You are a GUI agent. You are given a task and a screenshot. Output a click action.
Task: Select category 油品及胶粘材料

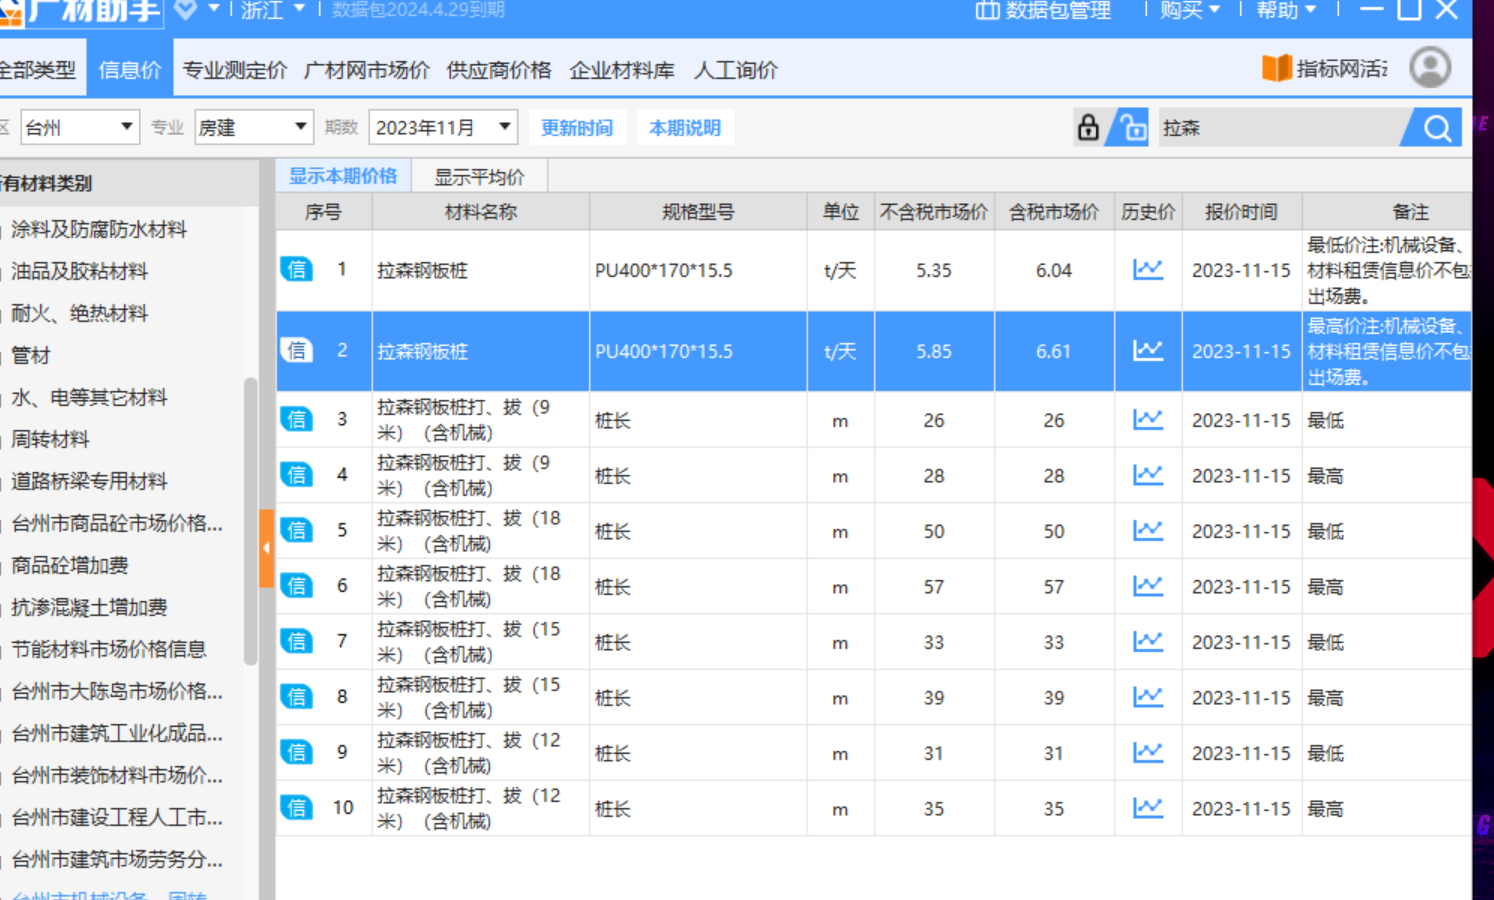point(79,271)
